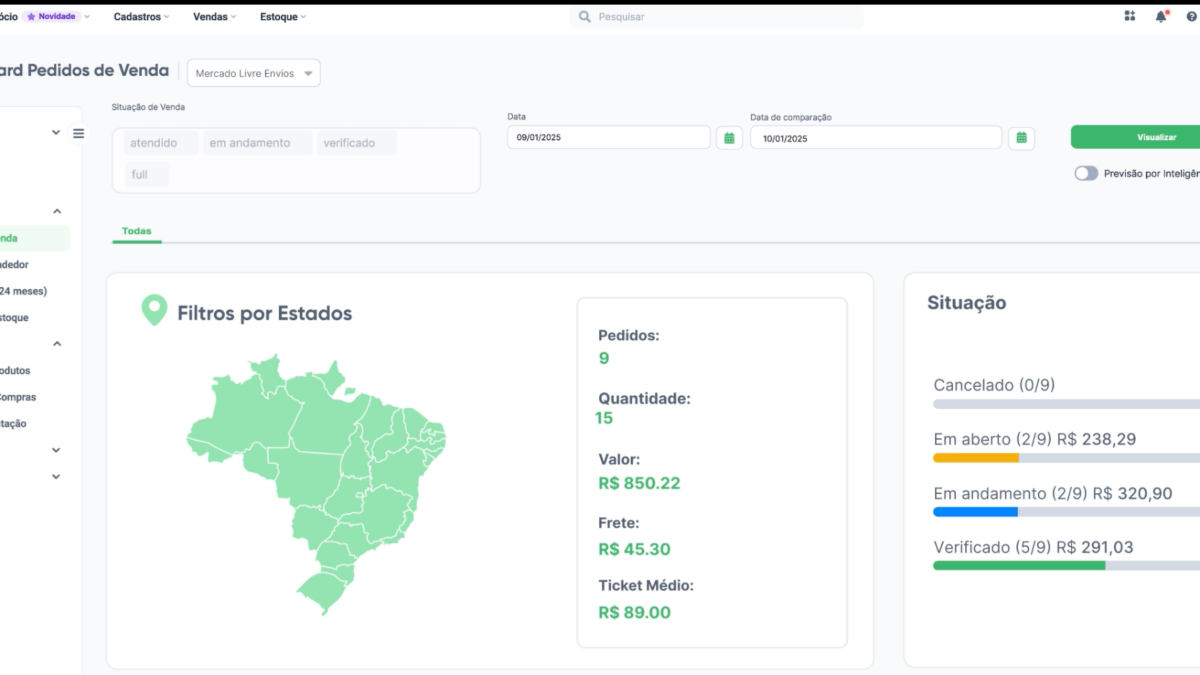
Task: Click the magnifying glass search icon
Action: (x=585, y=17)
